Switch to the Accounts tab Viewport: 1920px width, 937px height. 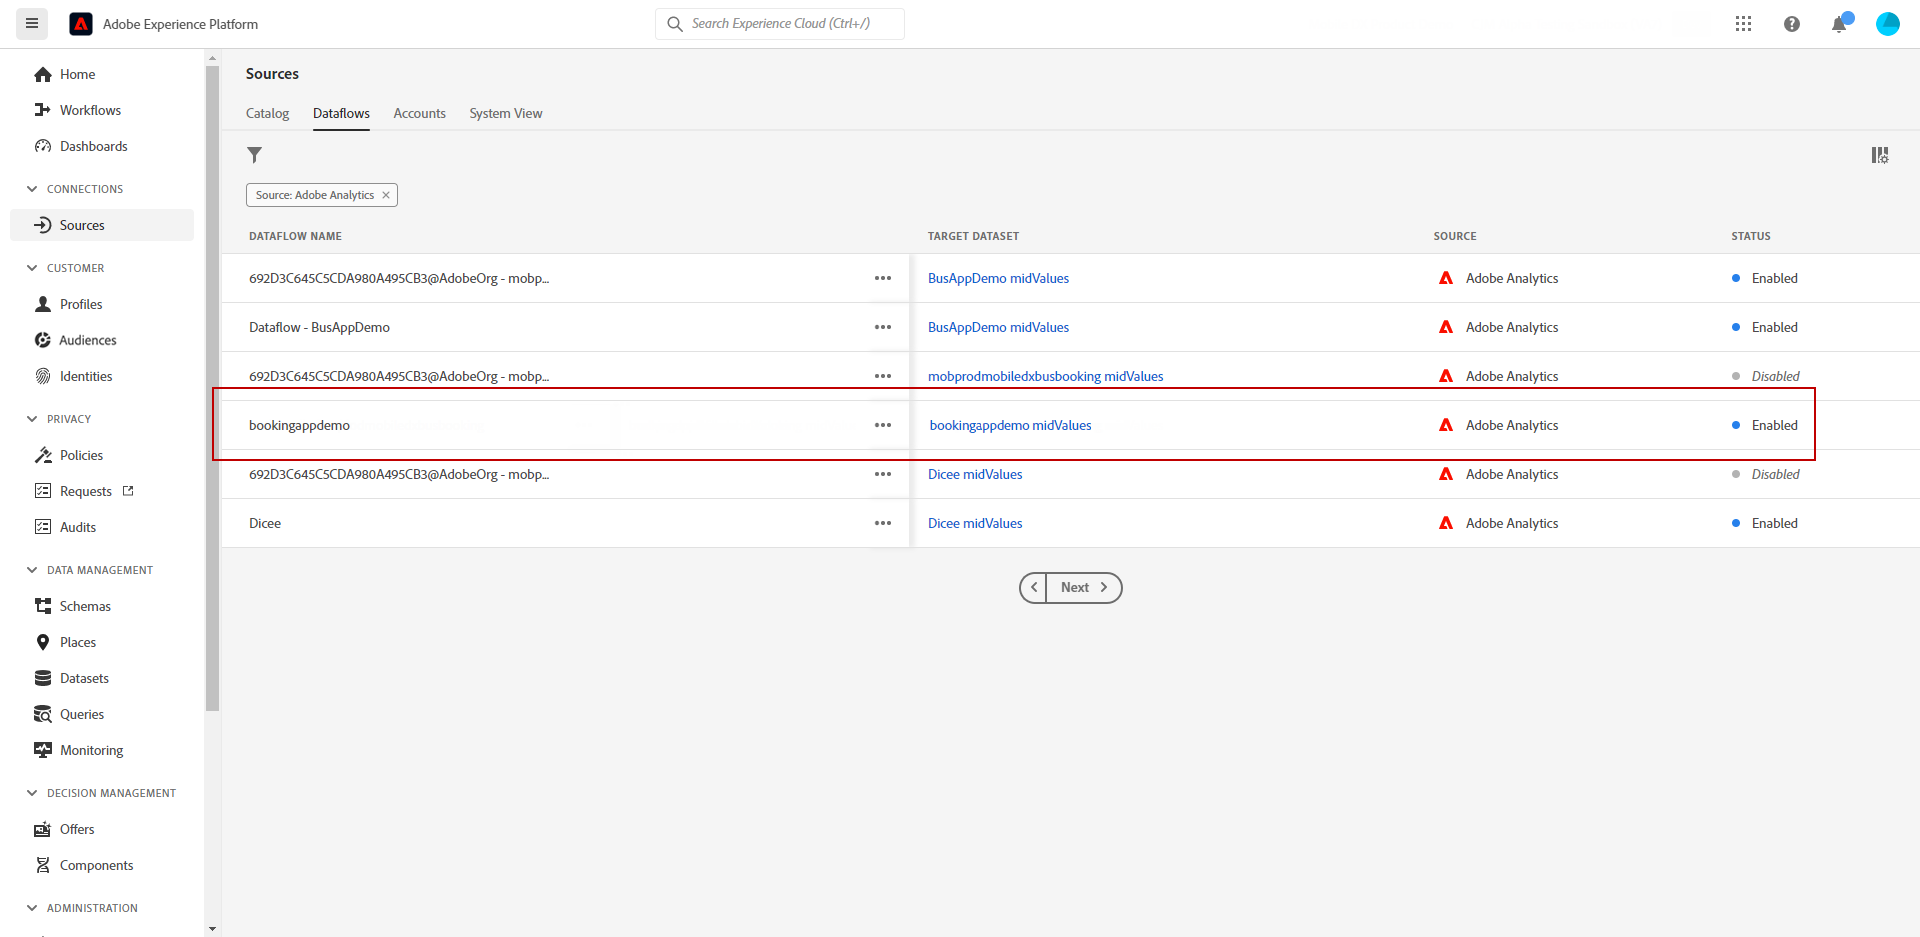tap(419, 113)
